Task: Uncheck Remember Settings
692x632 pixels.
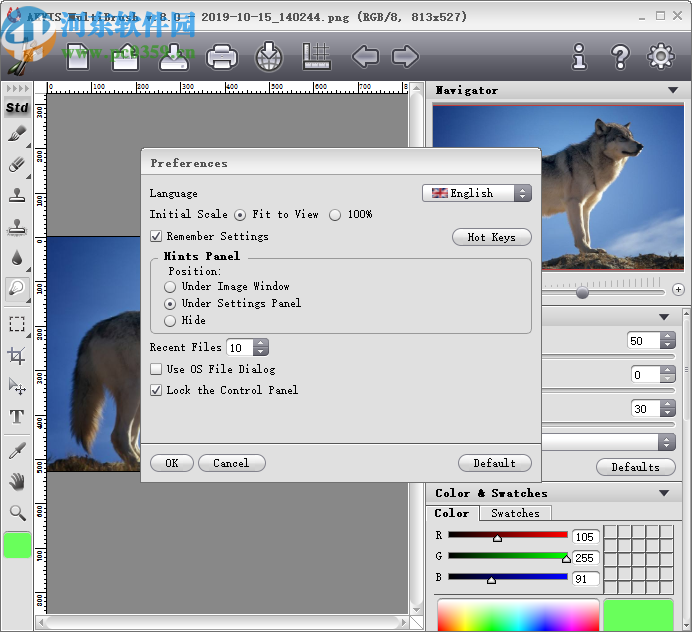Action: pos(156,236)
